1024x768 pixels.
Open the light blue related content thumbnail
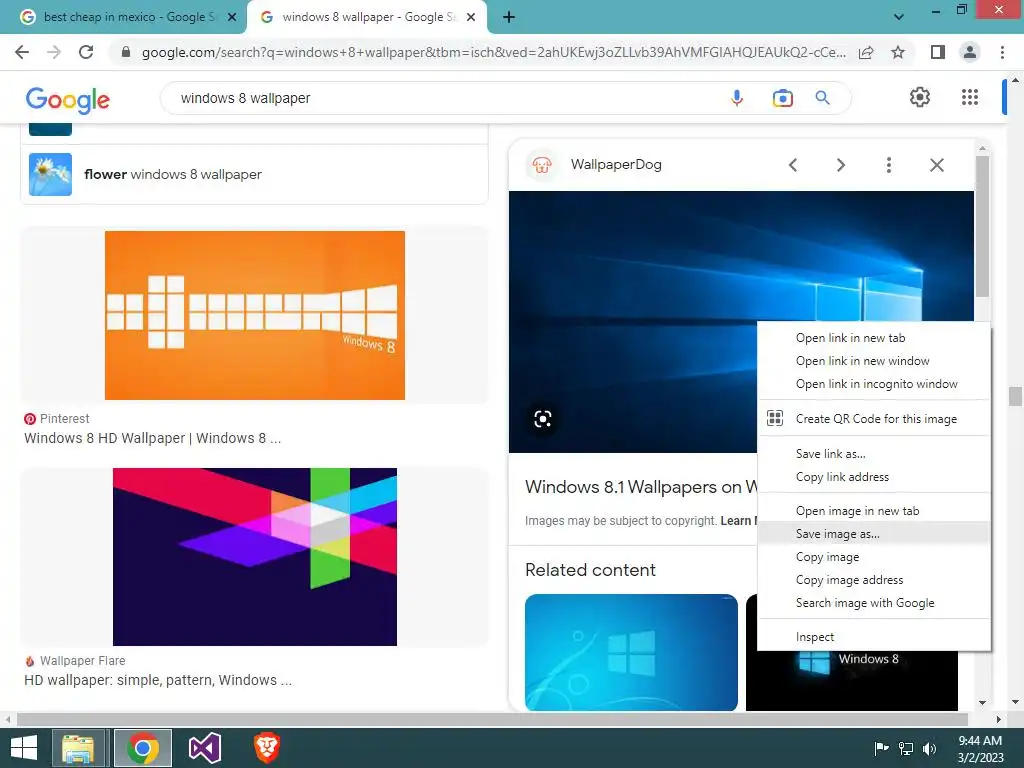point(632,652)
